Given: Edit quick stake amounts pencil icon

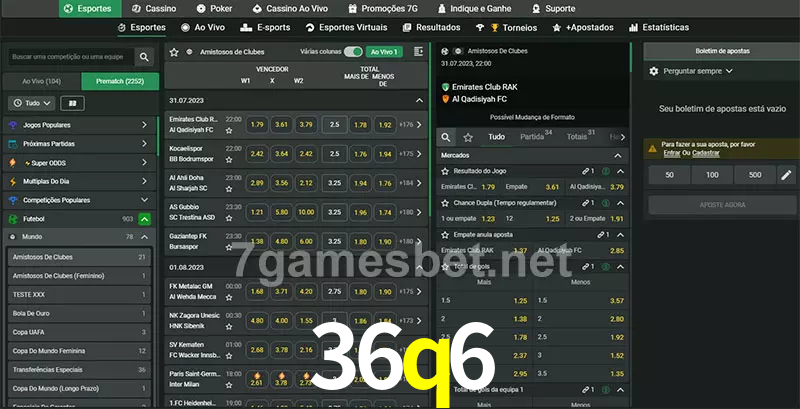Looking at the screenshot, I should [786, 175].
